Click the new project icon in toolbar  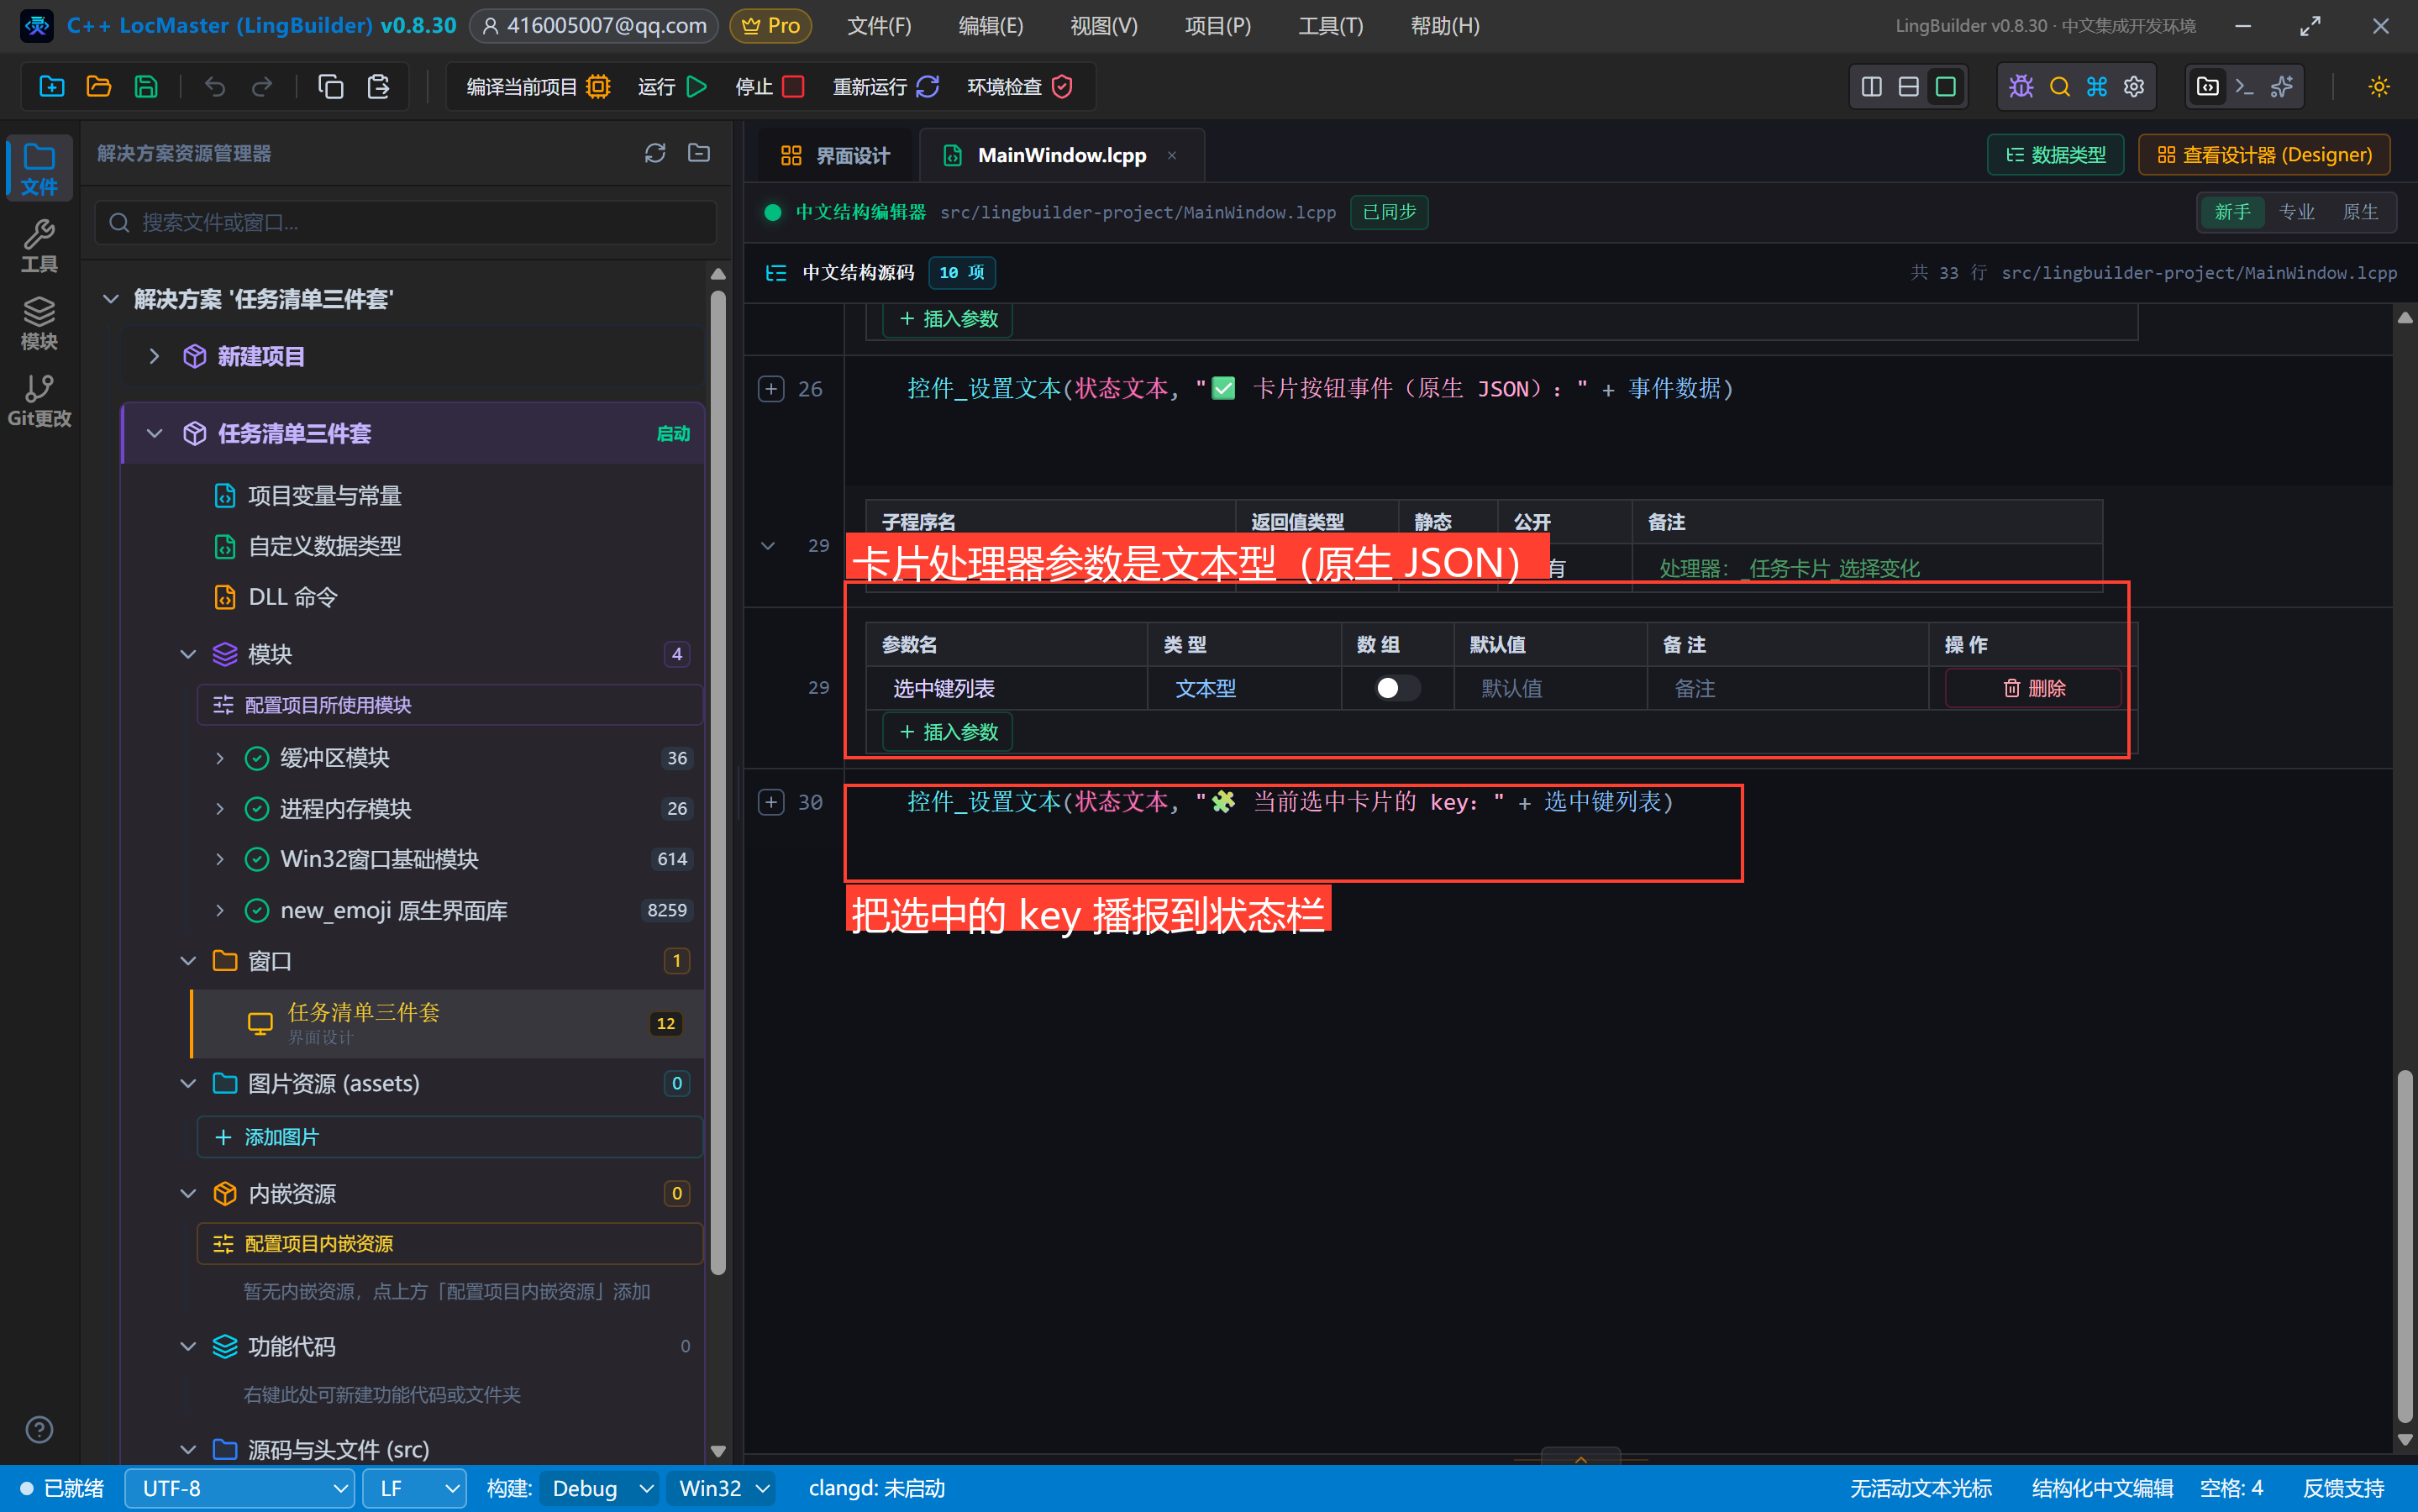(x=51, y=87)
